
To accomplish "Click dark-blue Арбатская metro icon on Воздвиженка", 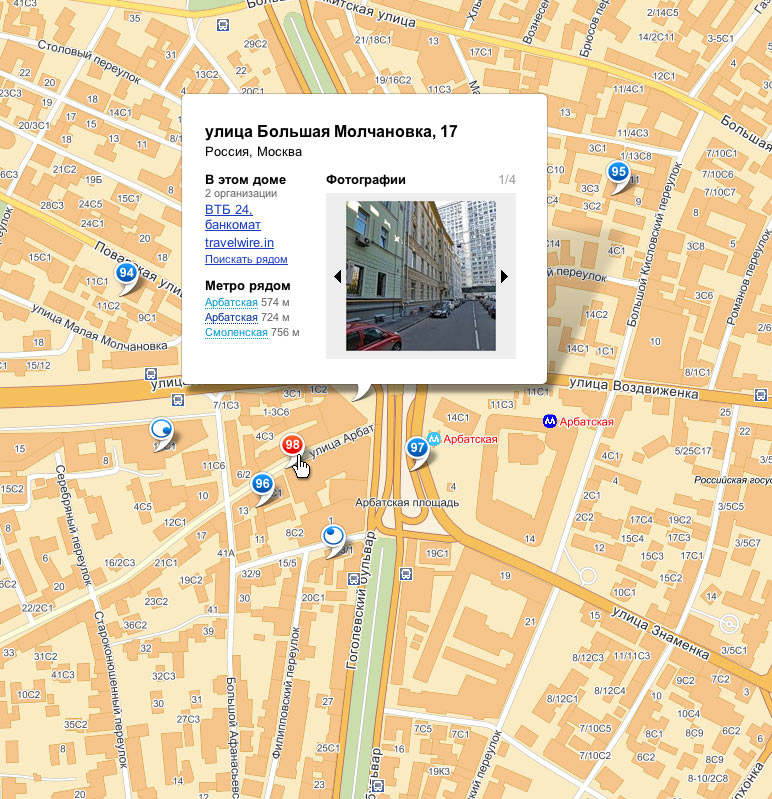I will tap(549, 422).
